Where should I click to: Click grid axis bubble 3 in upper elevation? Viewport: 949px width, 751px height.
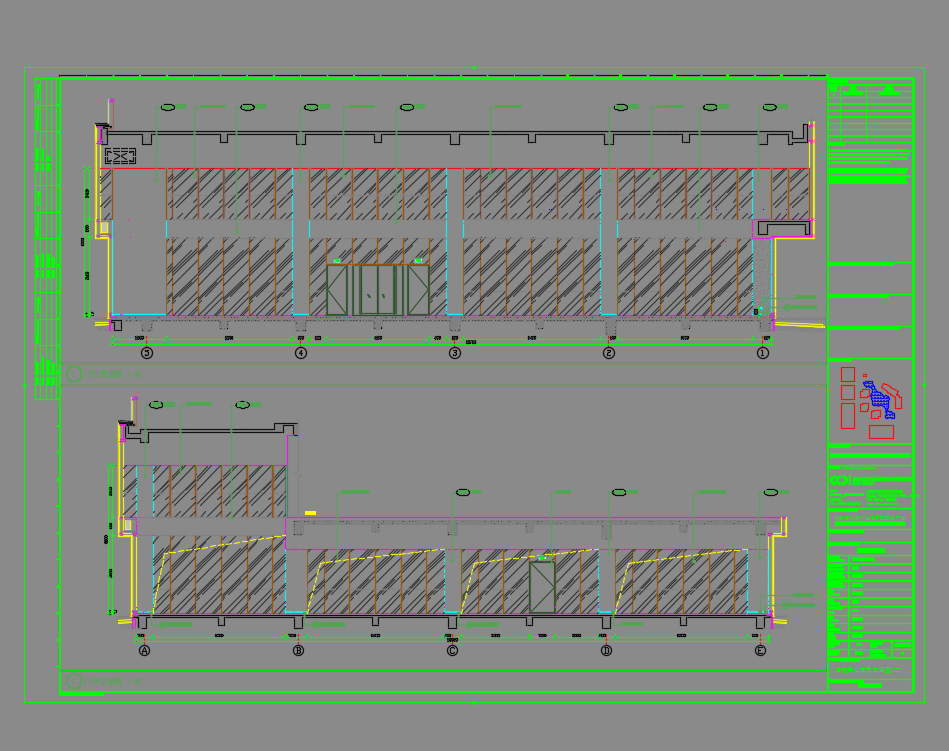pos(455,353)
